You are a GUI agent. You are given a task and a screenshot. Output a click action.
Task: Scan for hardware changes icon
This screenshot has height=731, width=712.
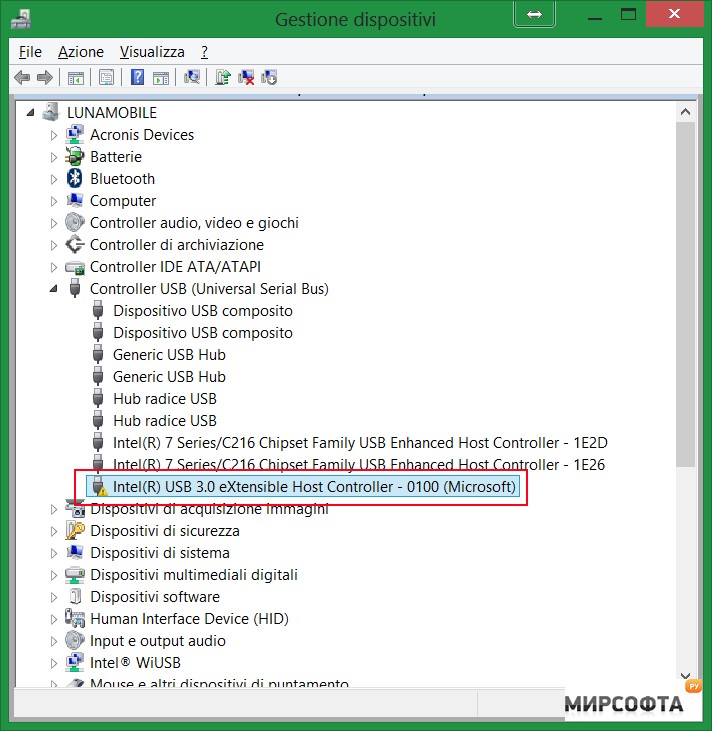pyautogui.click(x=192, y=77)
